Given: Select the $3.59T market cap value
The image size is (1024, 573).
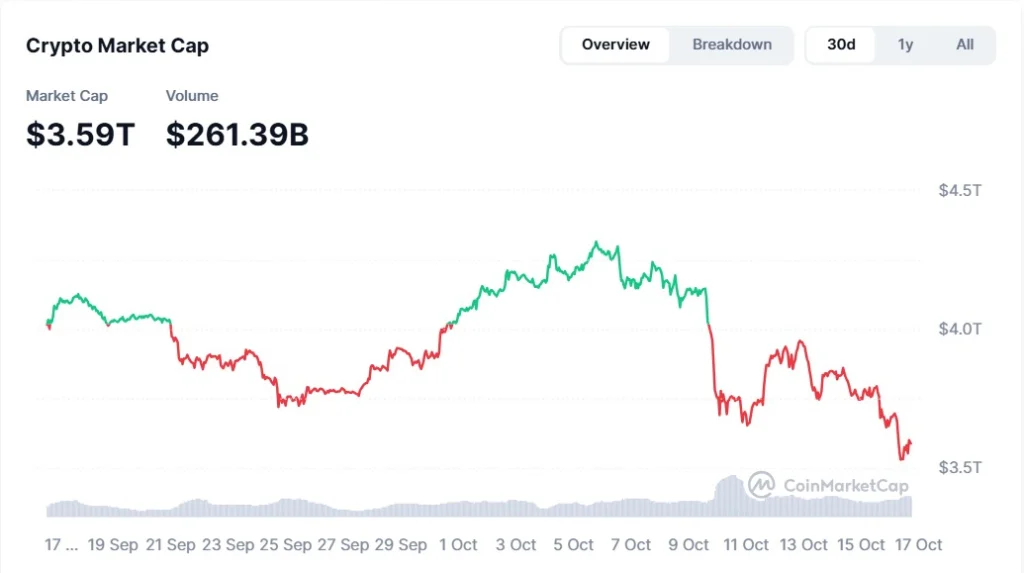Looking at the screenshot, I should pos(80,134).
